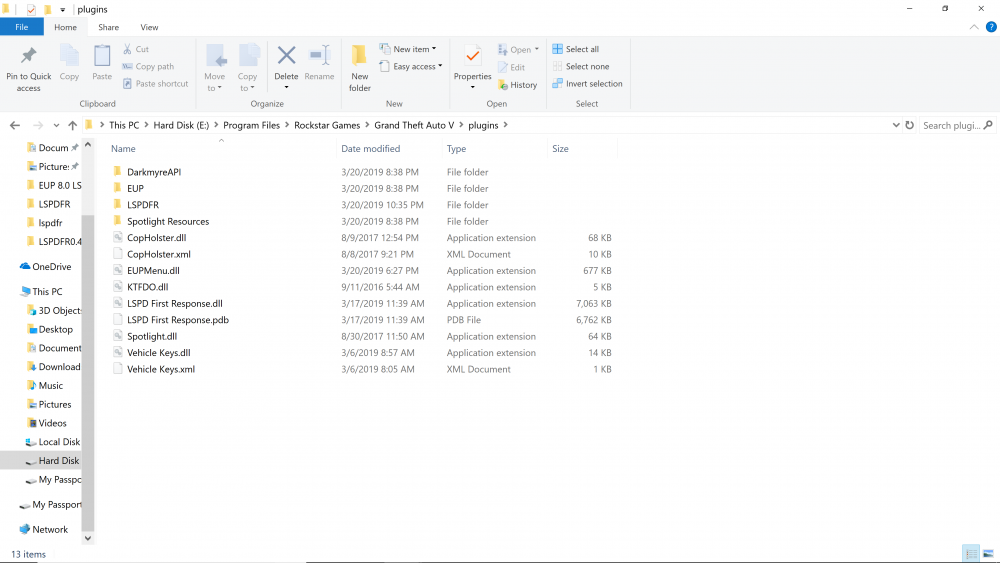Refresh the folder using the address bar refresh icon

pos(909,125)
